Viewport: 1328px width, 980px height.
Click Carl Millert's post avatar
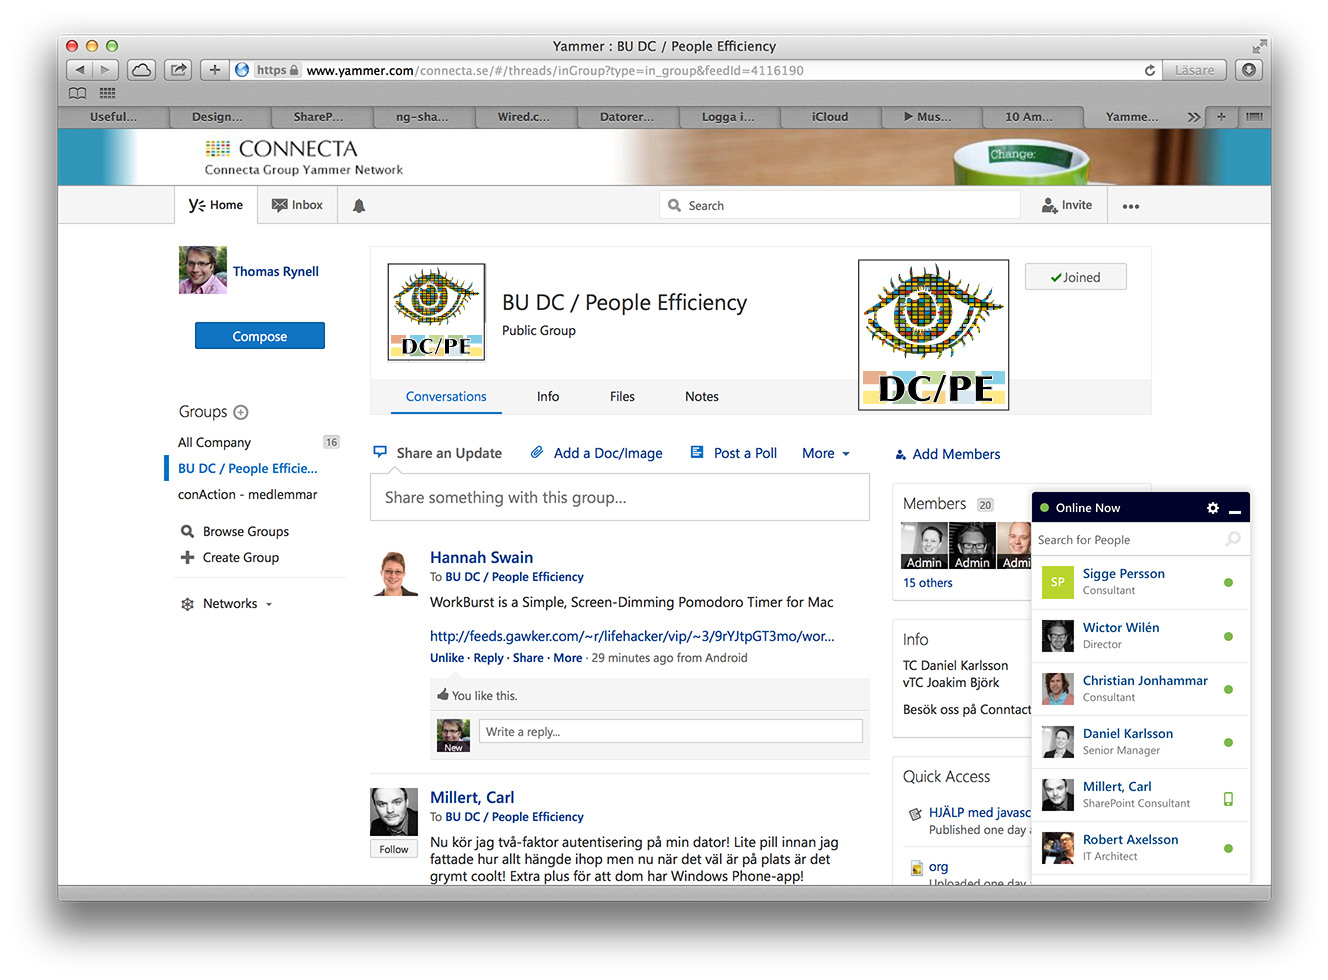coord(394,812)
